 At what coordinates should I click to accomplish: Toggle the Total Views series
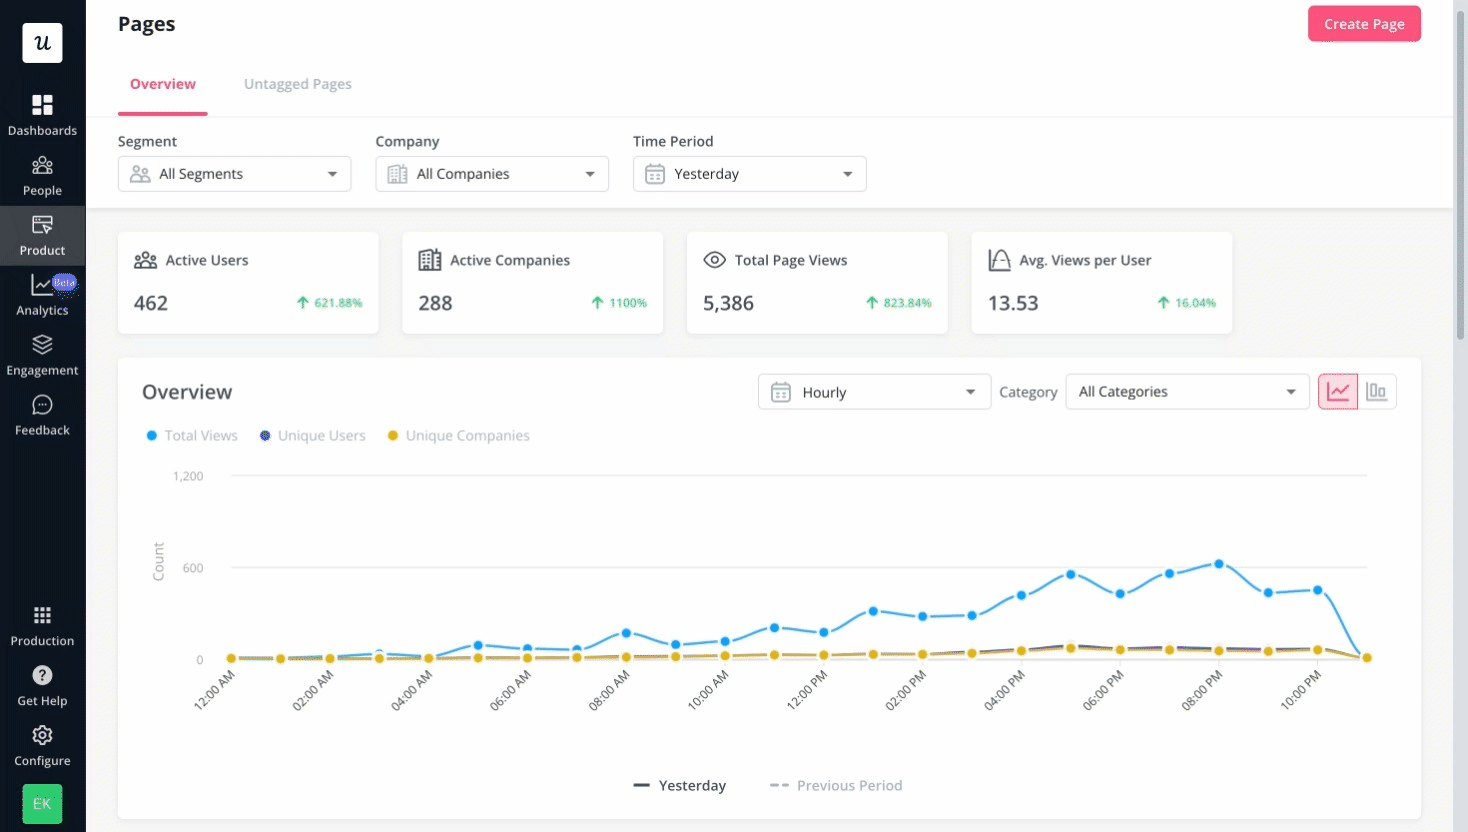point(192,435)
